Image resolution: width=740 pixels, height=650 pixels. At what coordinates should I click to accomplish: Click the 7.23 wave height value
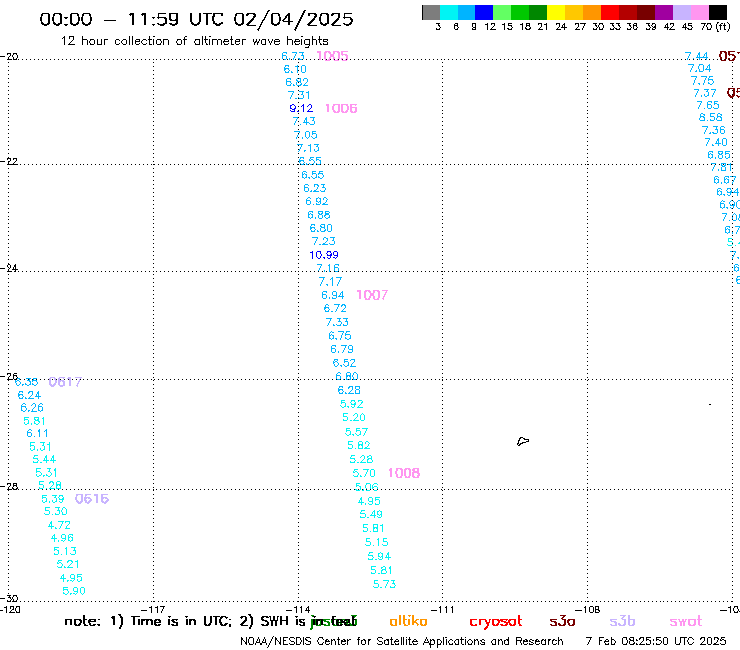click(x=324, y=241)
